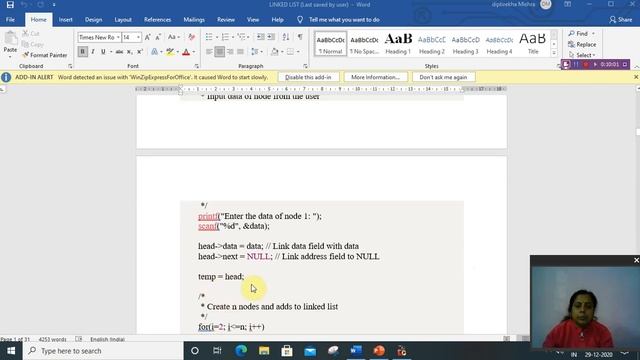The height and width of the screenshot is (360, 640).
Task: Open the Select dropdown
Action: (x=582, y=55)
